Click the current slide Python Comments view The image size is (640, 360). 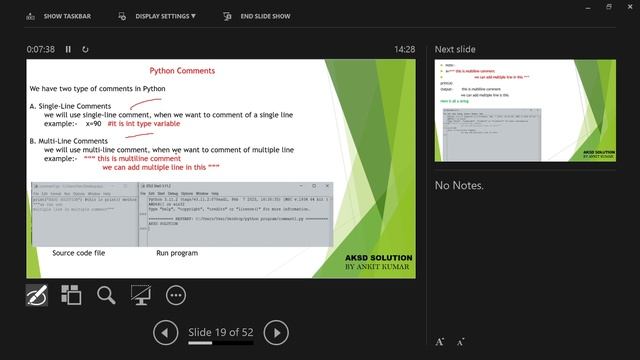click(221, 169)
